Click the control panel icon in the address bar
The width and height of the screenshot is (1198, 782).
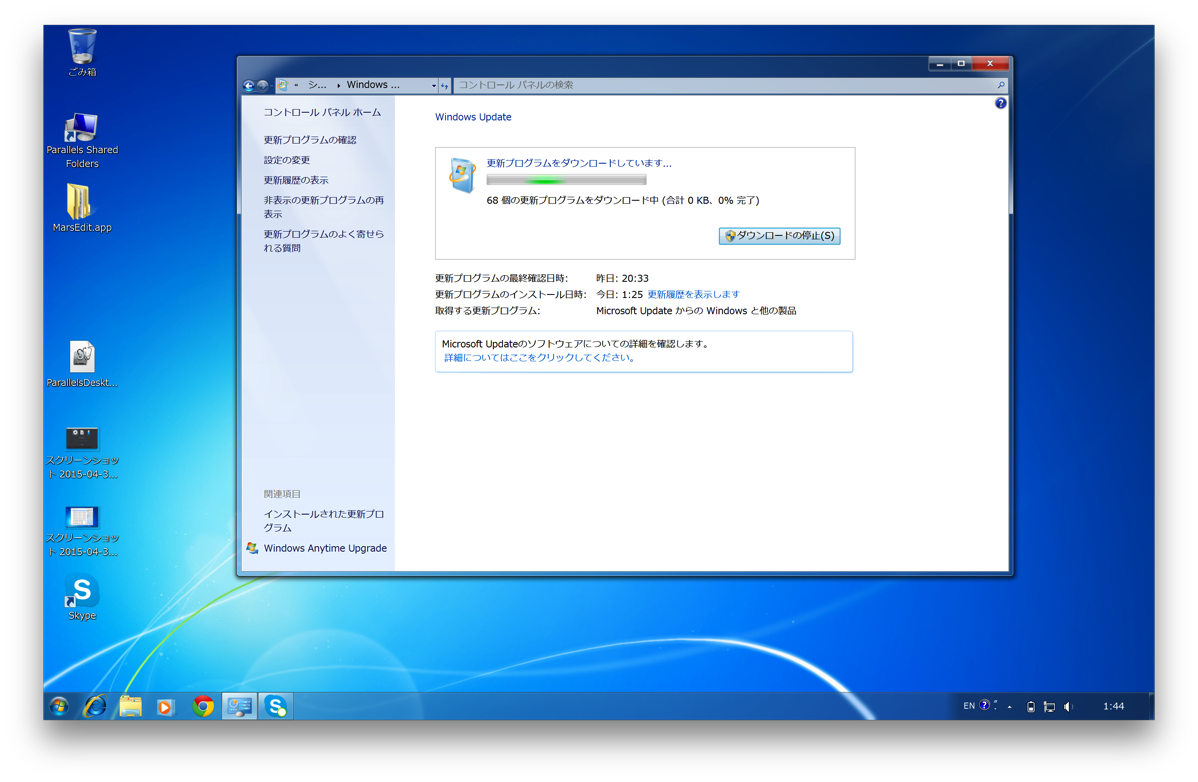(285, 85)
